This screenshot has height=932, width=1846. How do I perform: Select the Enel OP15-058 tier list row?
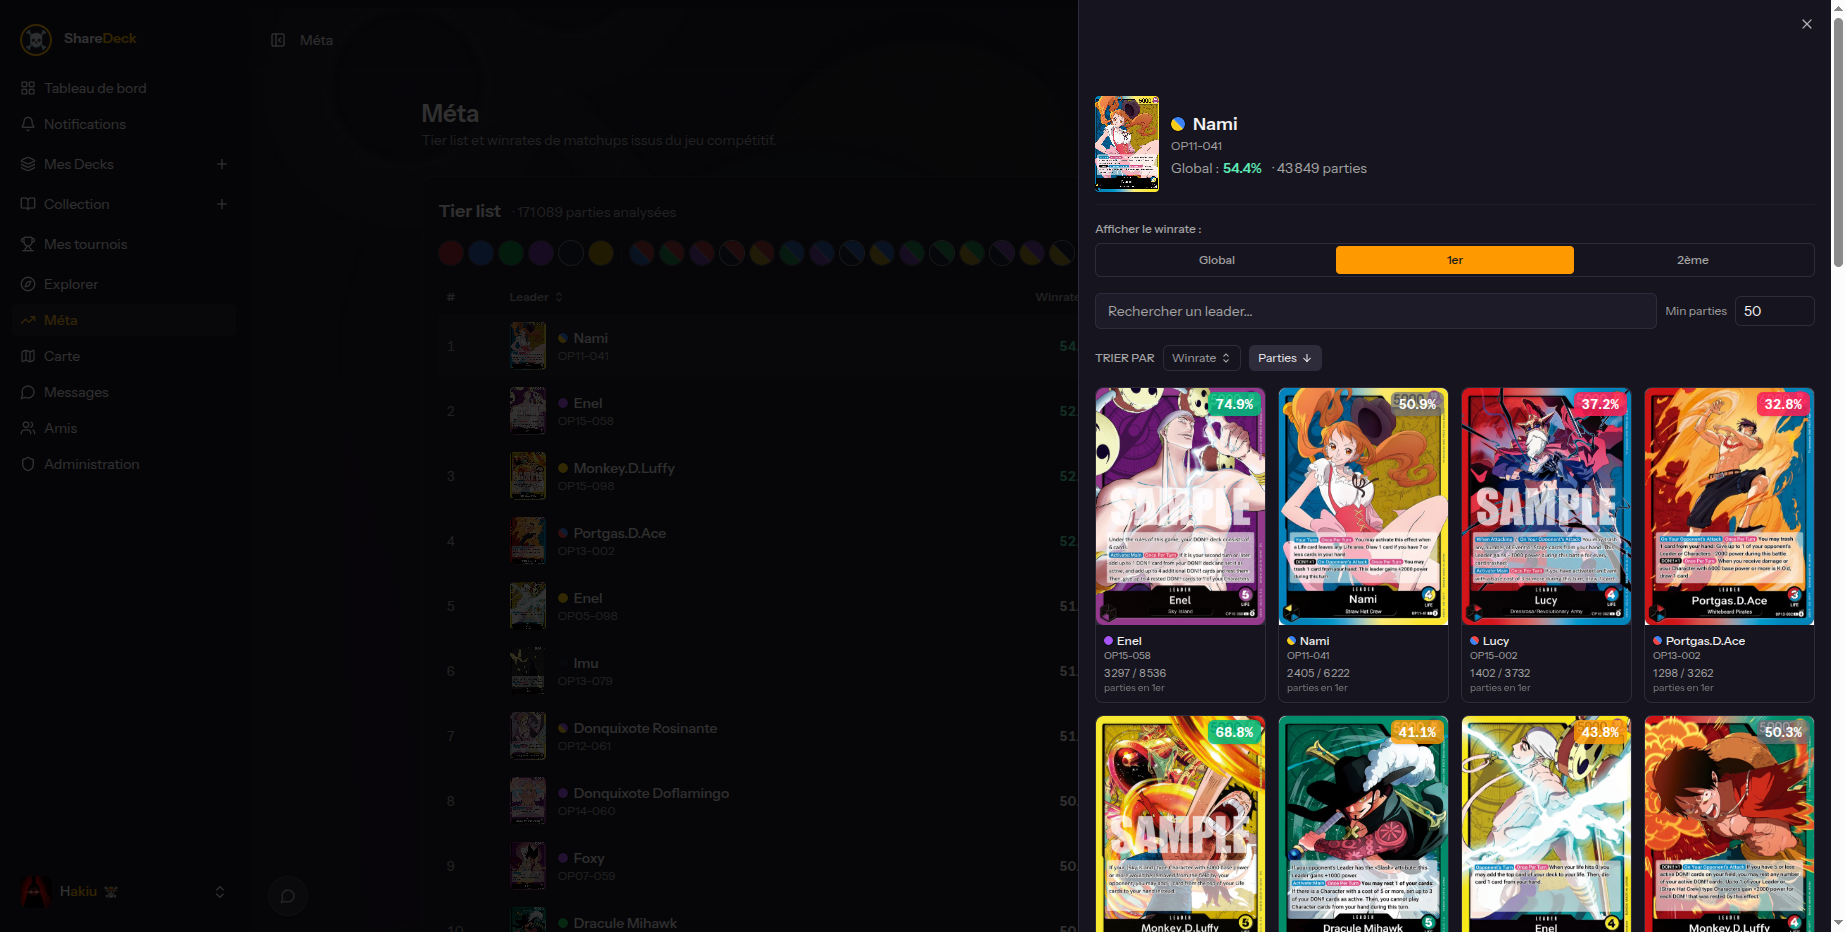(758, 411)
